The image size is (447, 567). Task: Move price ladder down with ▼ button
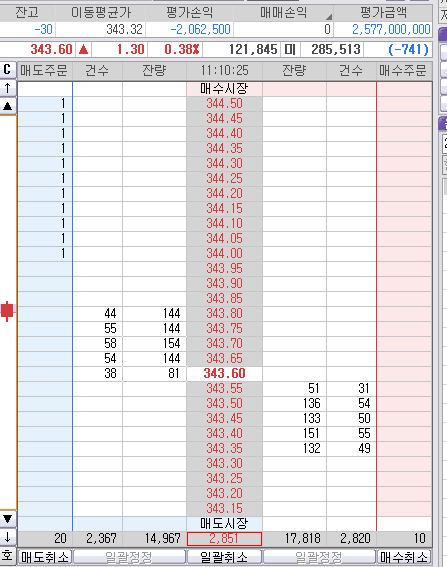8,519
